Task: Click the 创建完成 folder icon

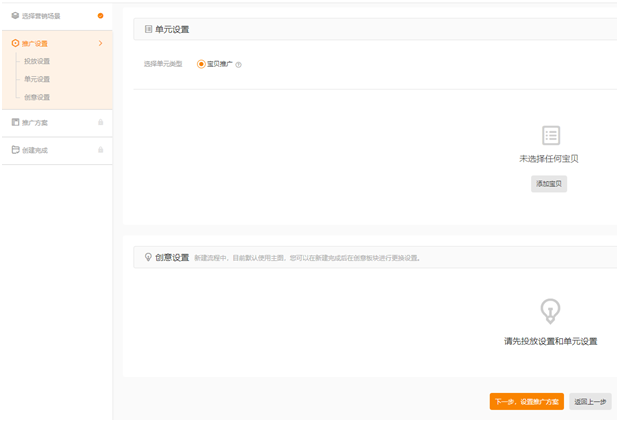Action: (x=15, y=150)
